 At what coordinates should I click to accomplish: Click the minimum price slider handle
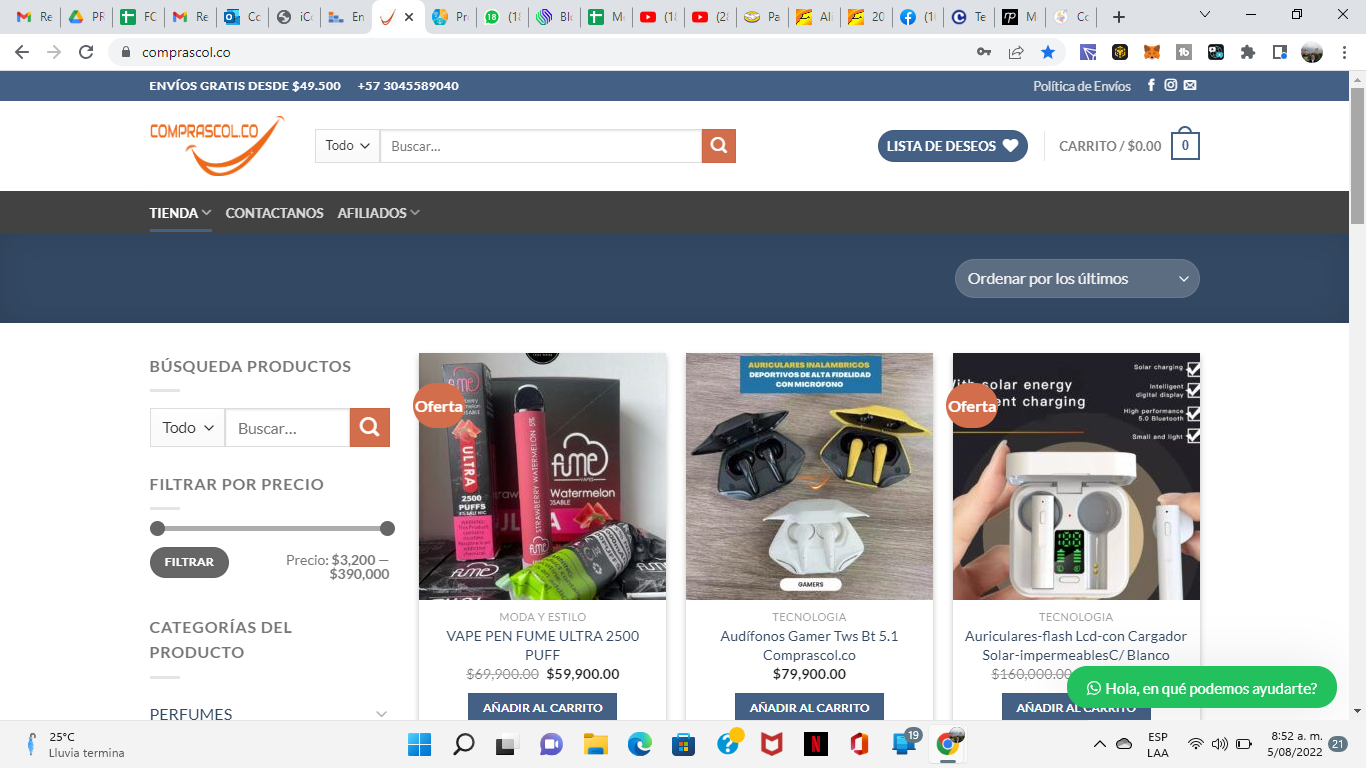pyautogui.click(x=157, y=528)
